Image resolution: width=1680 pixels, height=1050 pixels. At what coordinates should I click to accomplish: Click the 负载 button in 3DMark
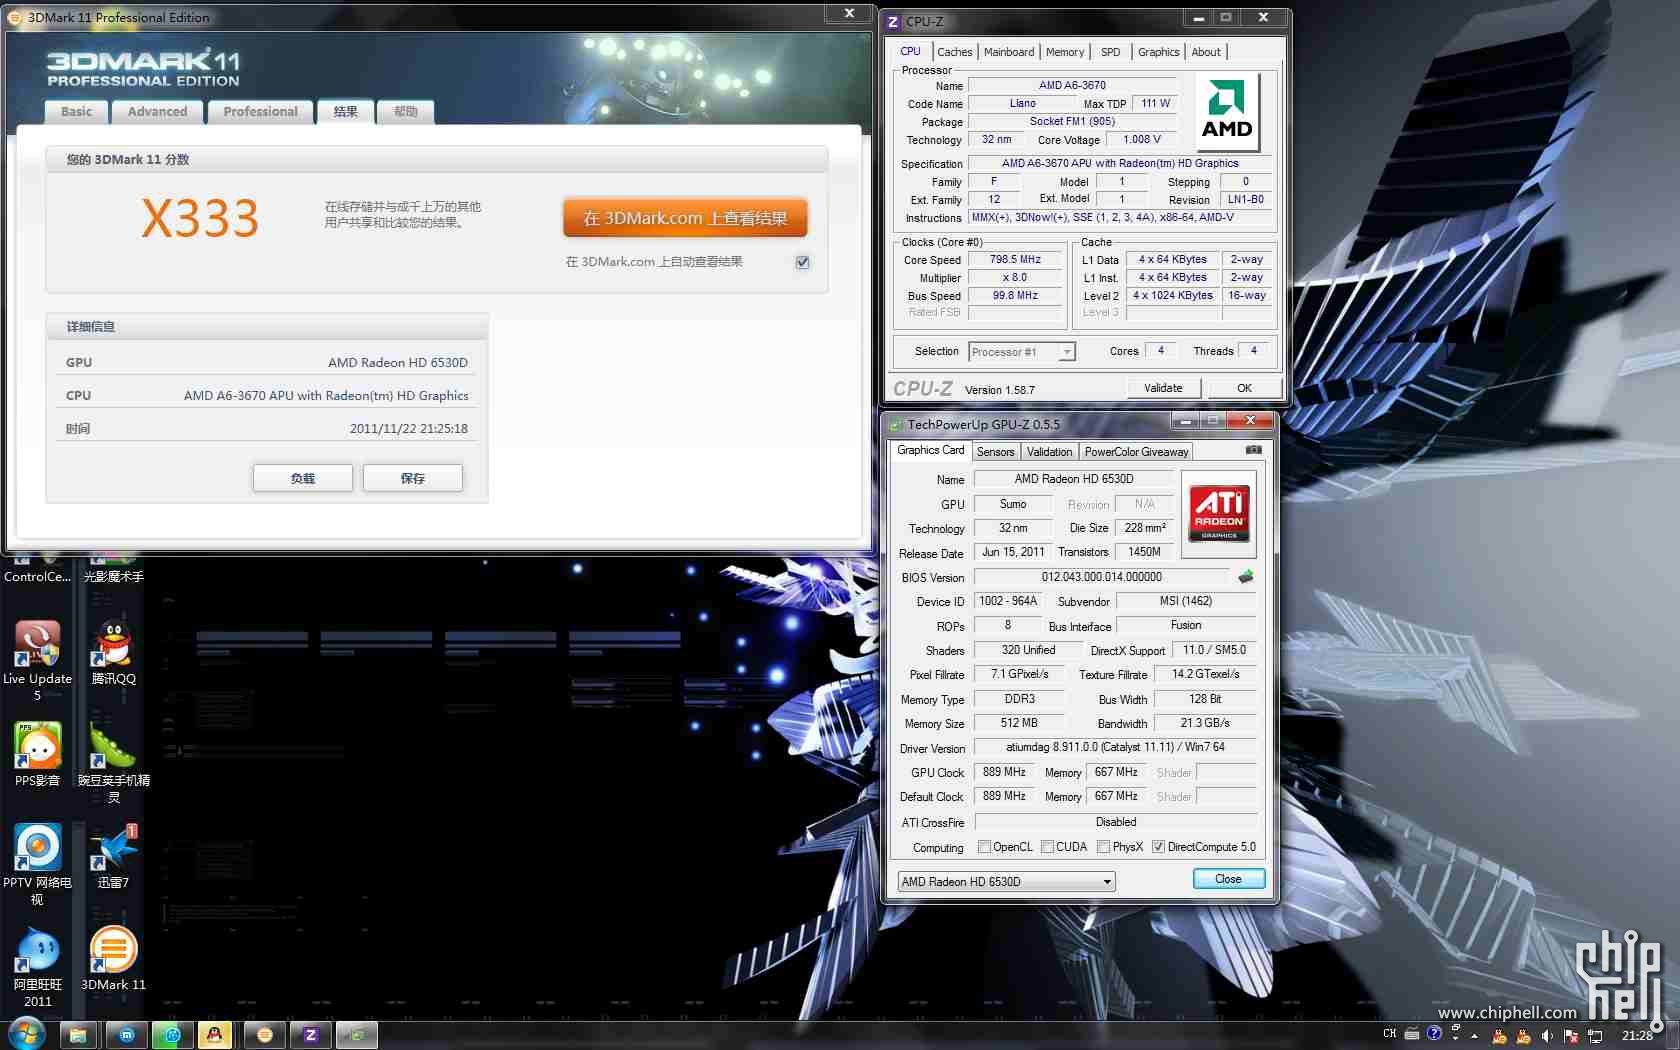click(302, 478)
